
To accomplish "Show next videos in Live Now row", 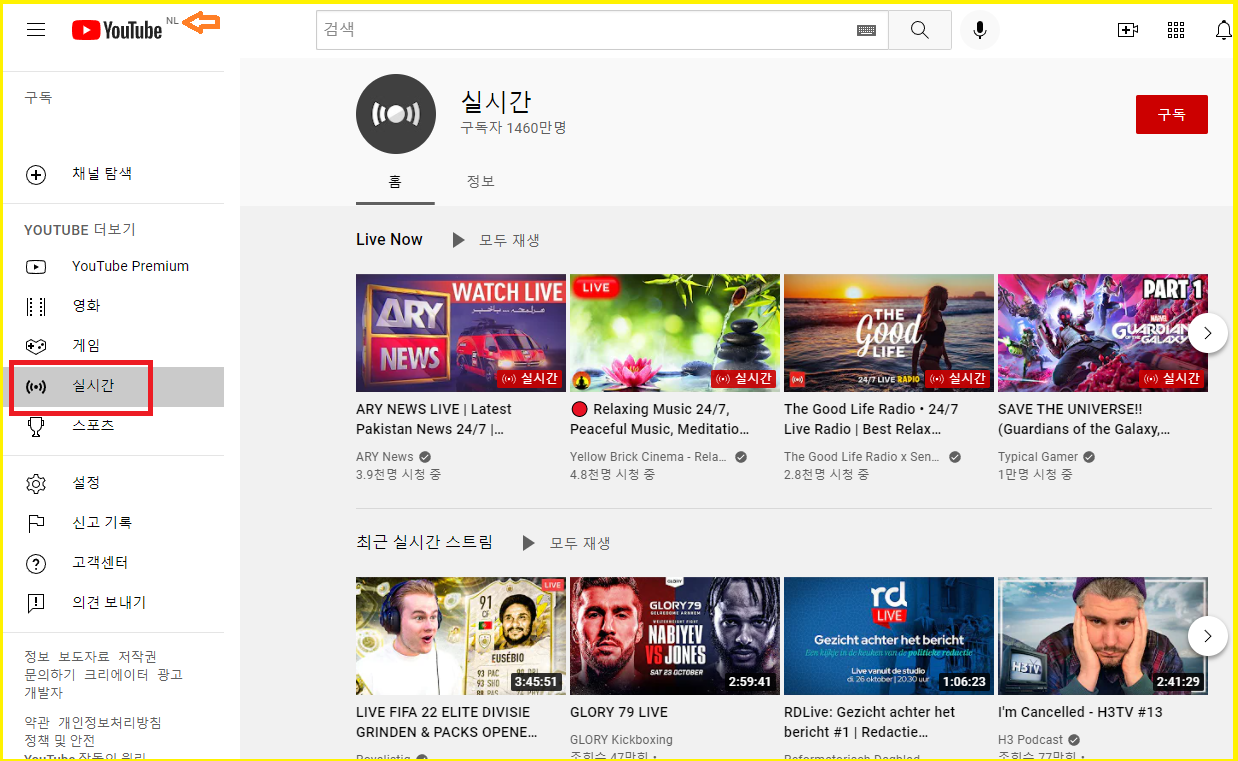I will pos(1208,333).
